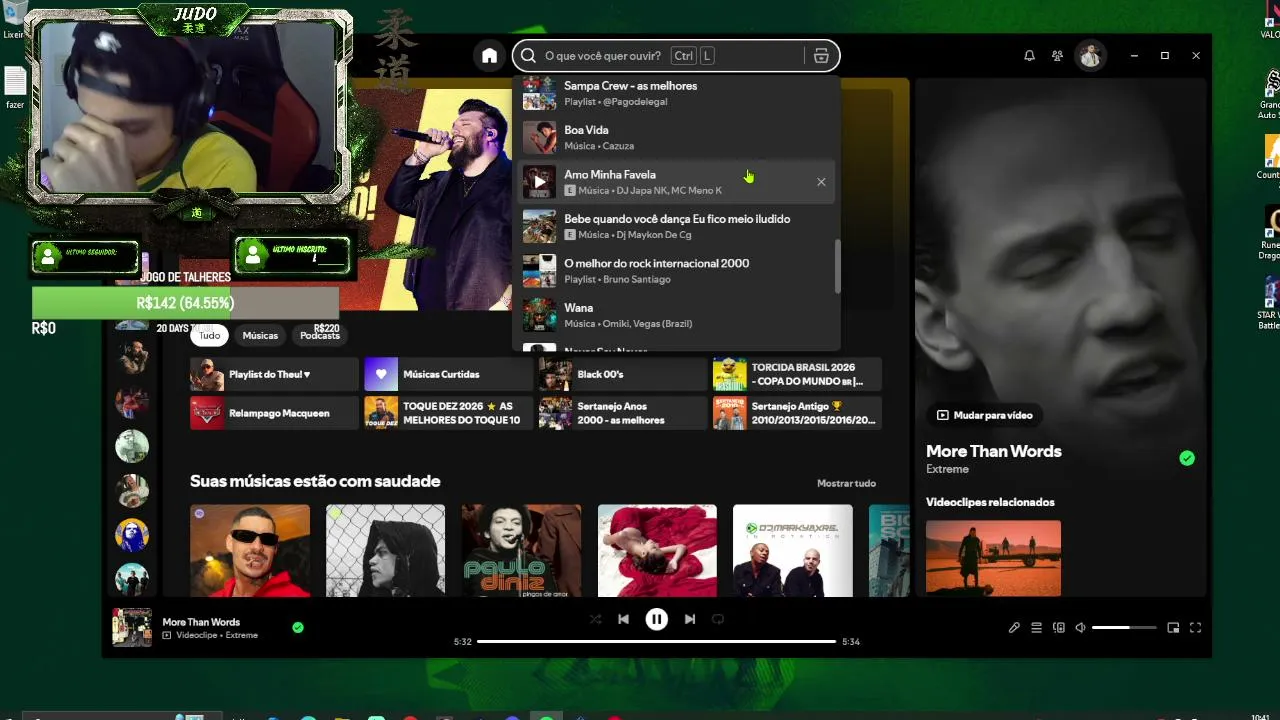The image size is (1280, 720).
Task: Select the Podcasts filter tab
Action: 320,336
